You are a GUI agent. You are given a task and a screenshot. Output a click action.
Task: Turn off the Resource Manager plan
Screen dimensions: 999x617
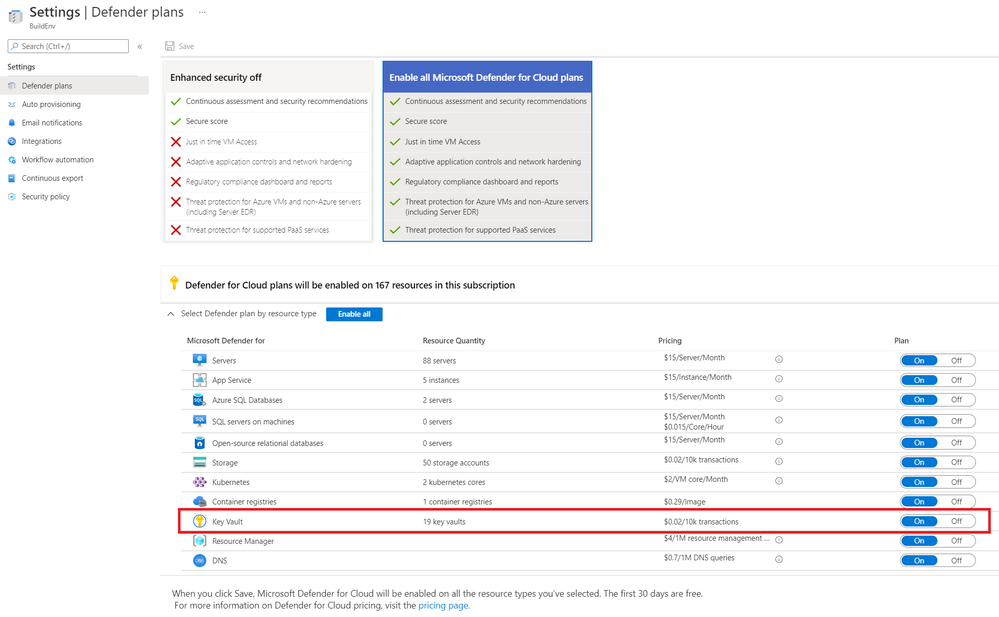[956, 541]
